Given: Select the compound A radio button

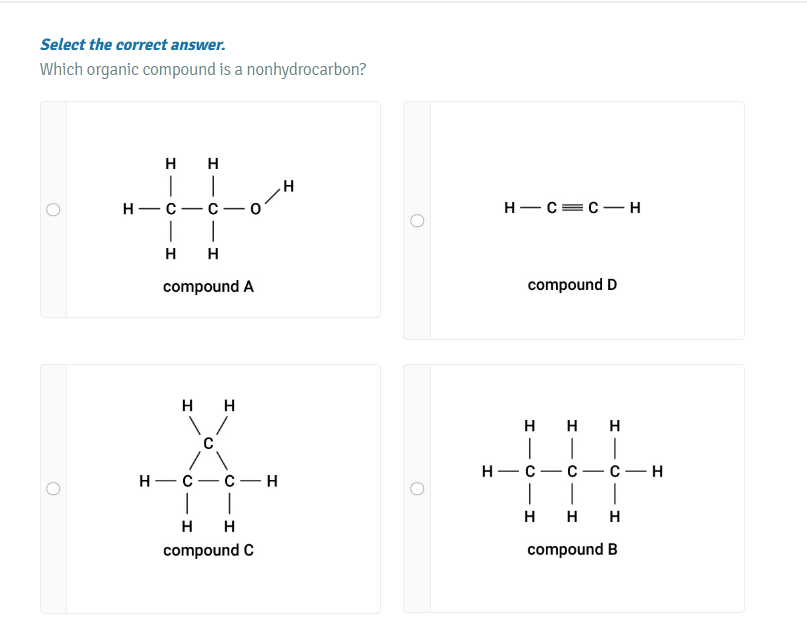Looking at the screenshot, I should 53,210.
